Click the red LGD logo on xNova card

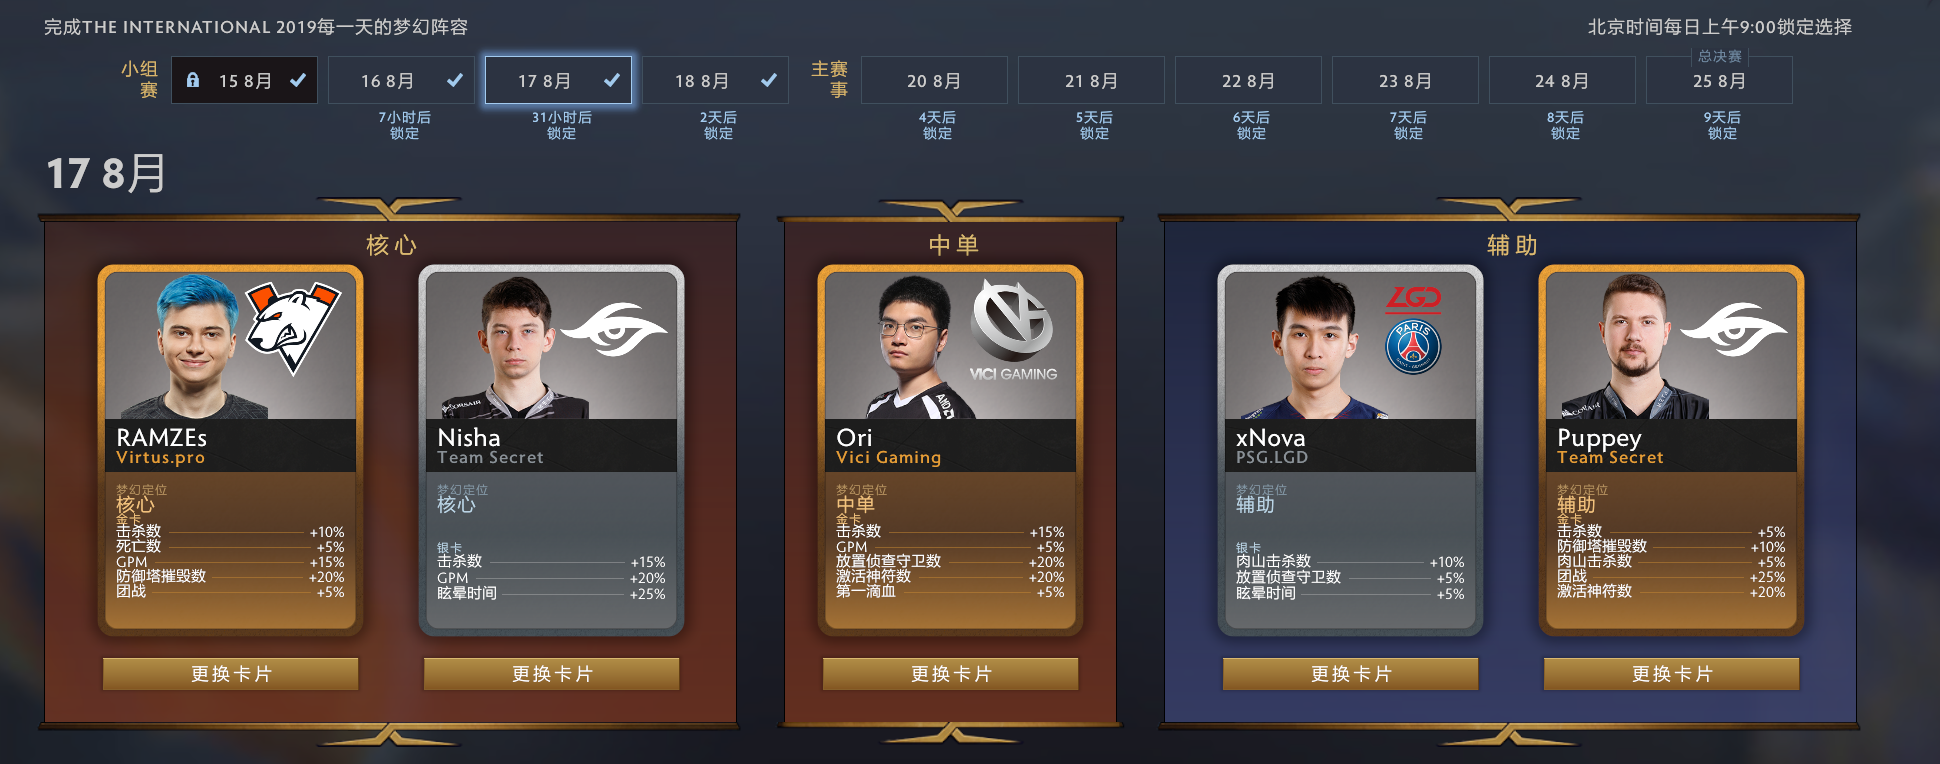point(1413,298)
